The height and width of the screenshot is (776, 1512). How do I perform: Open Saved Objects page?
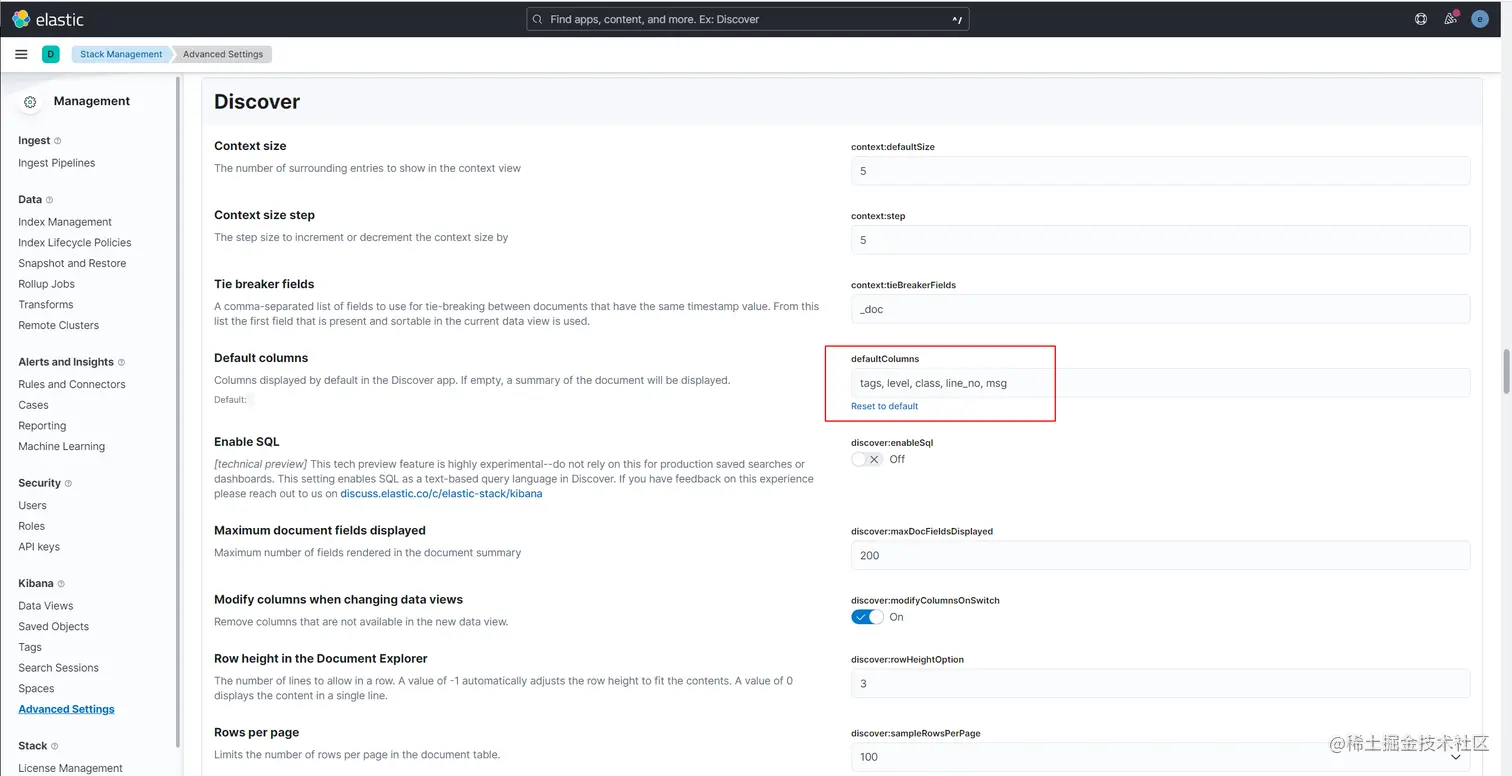click(x=54, y=626)
